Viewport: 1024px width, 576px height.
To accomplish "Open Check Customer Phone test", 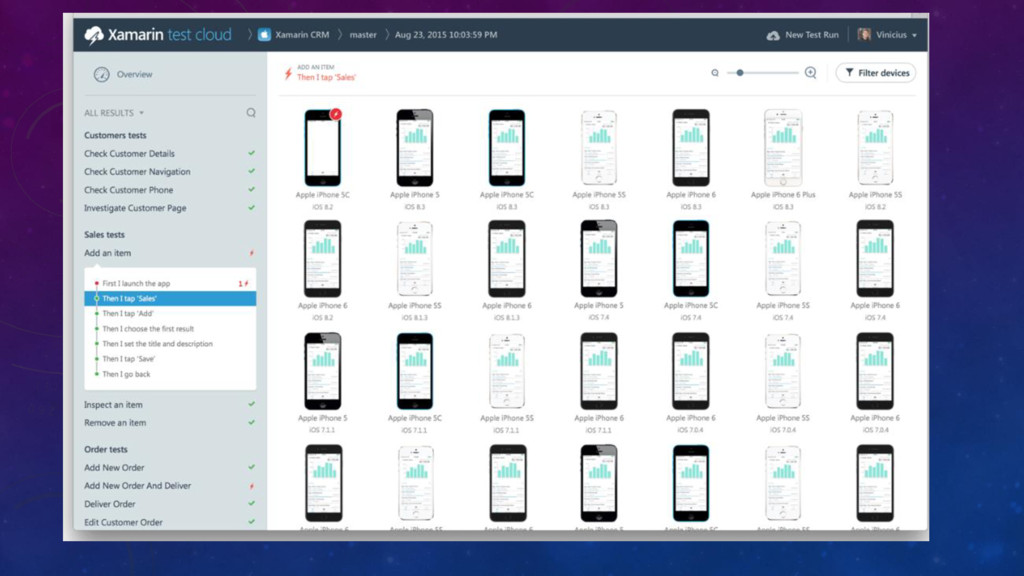I will (129, 190).
